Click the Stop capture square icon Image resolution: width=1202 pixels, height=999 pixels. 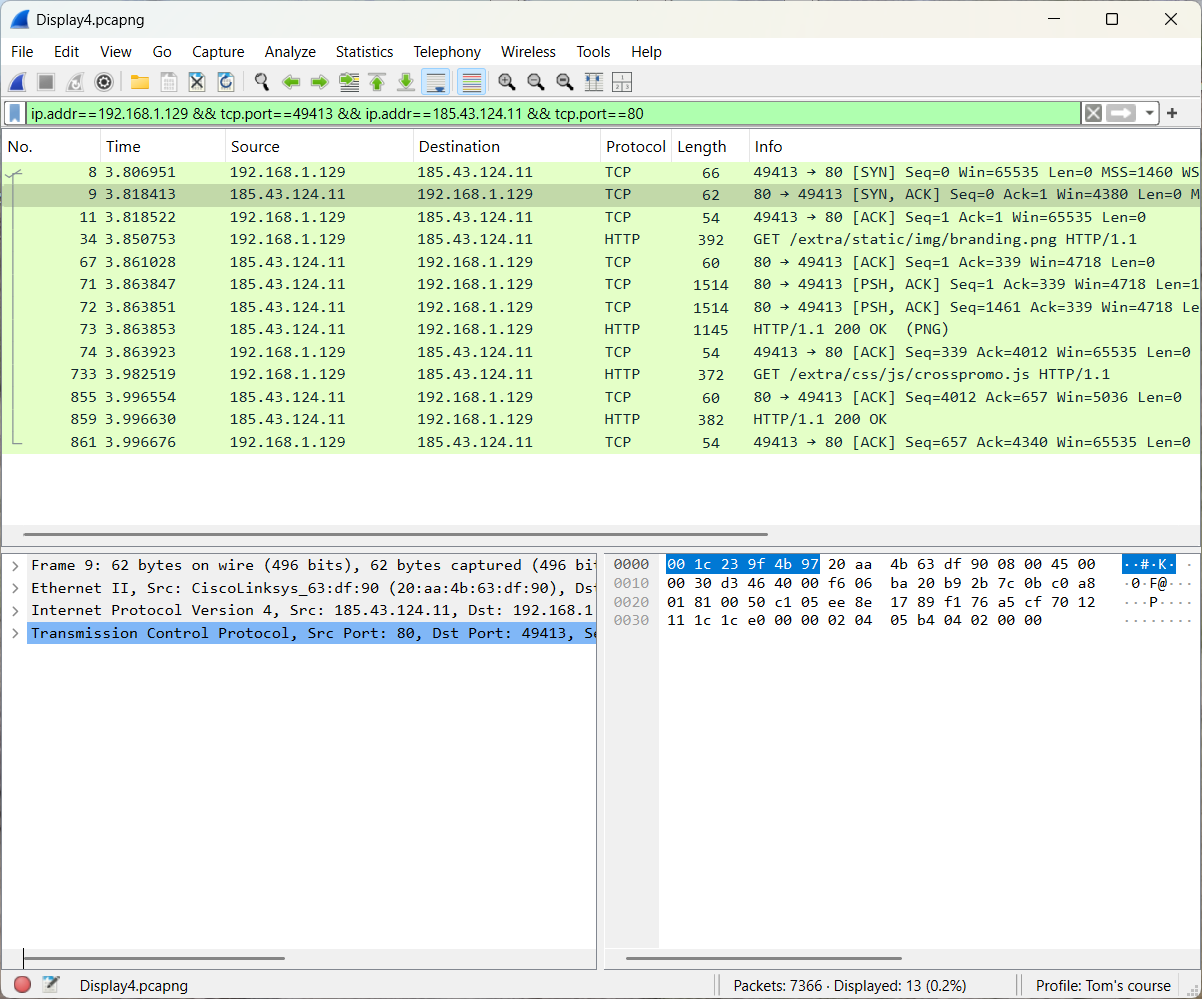pos(46,82)
